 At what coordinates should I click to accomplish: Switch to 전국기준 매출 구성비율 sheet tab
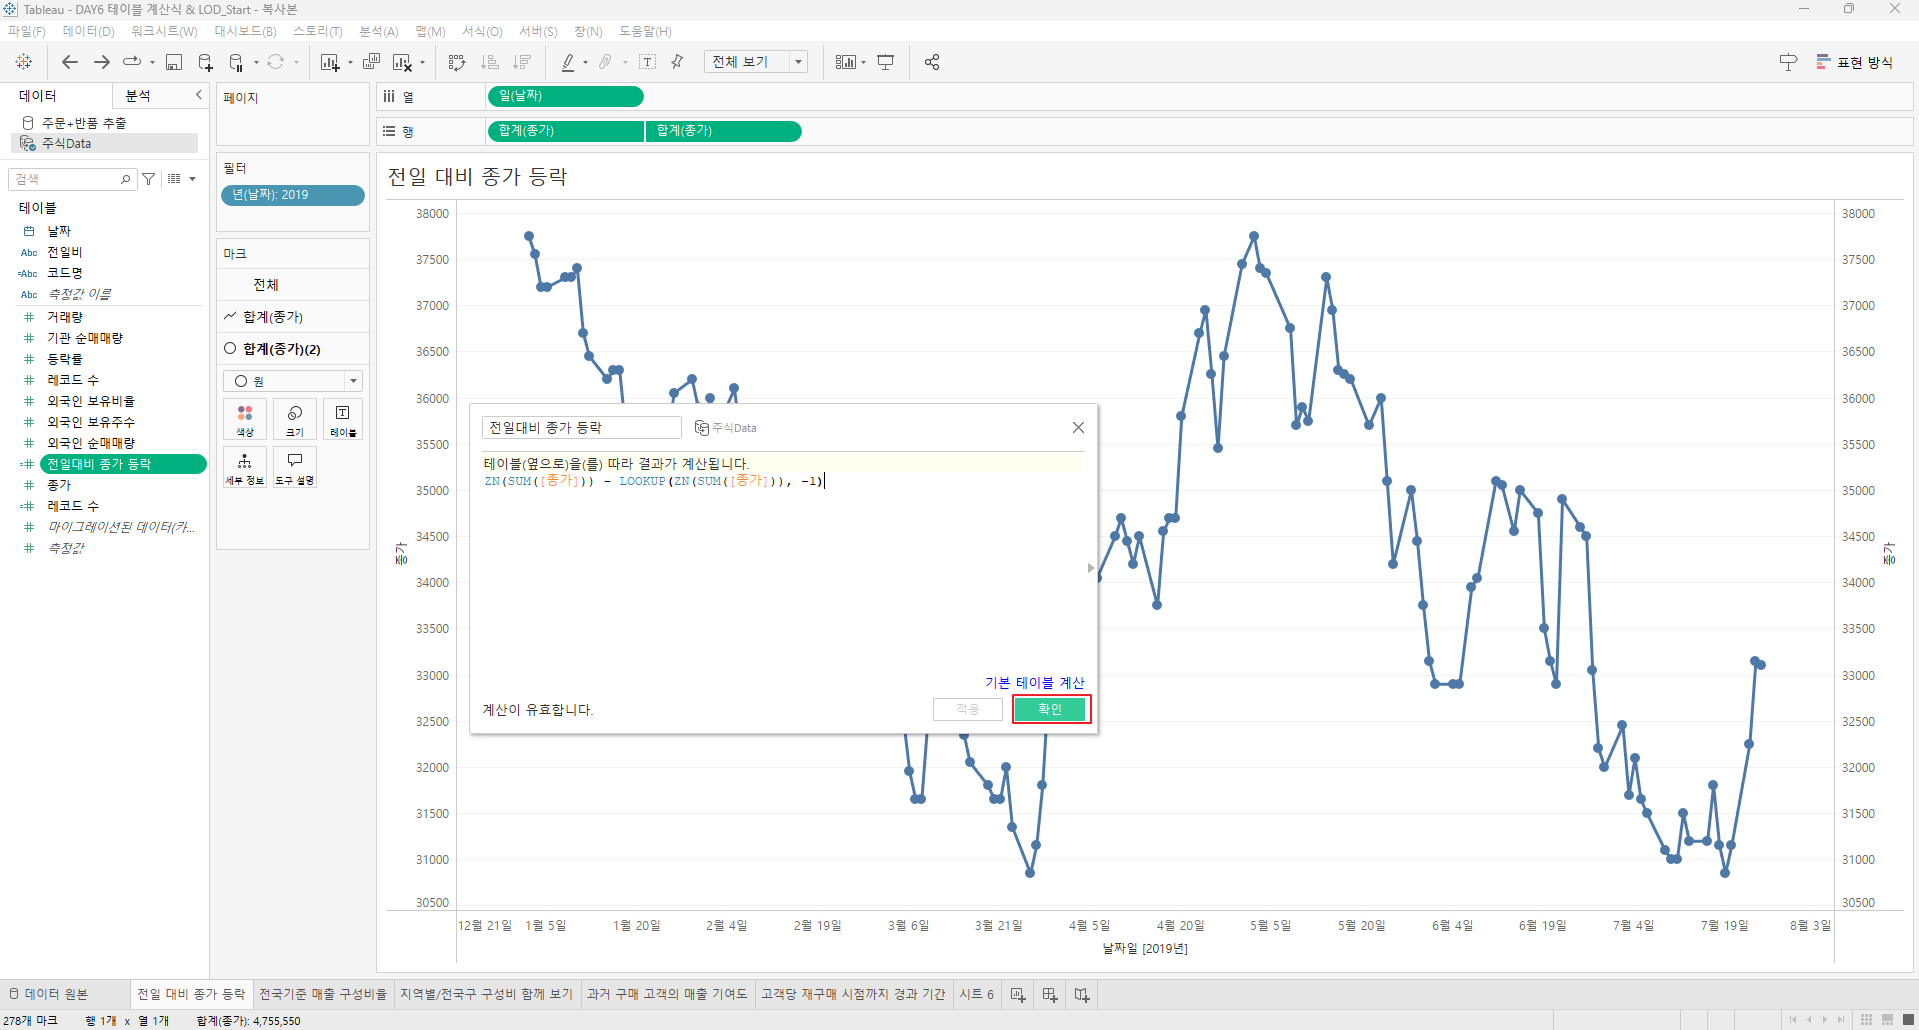[x=323, y=994]
